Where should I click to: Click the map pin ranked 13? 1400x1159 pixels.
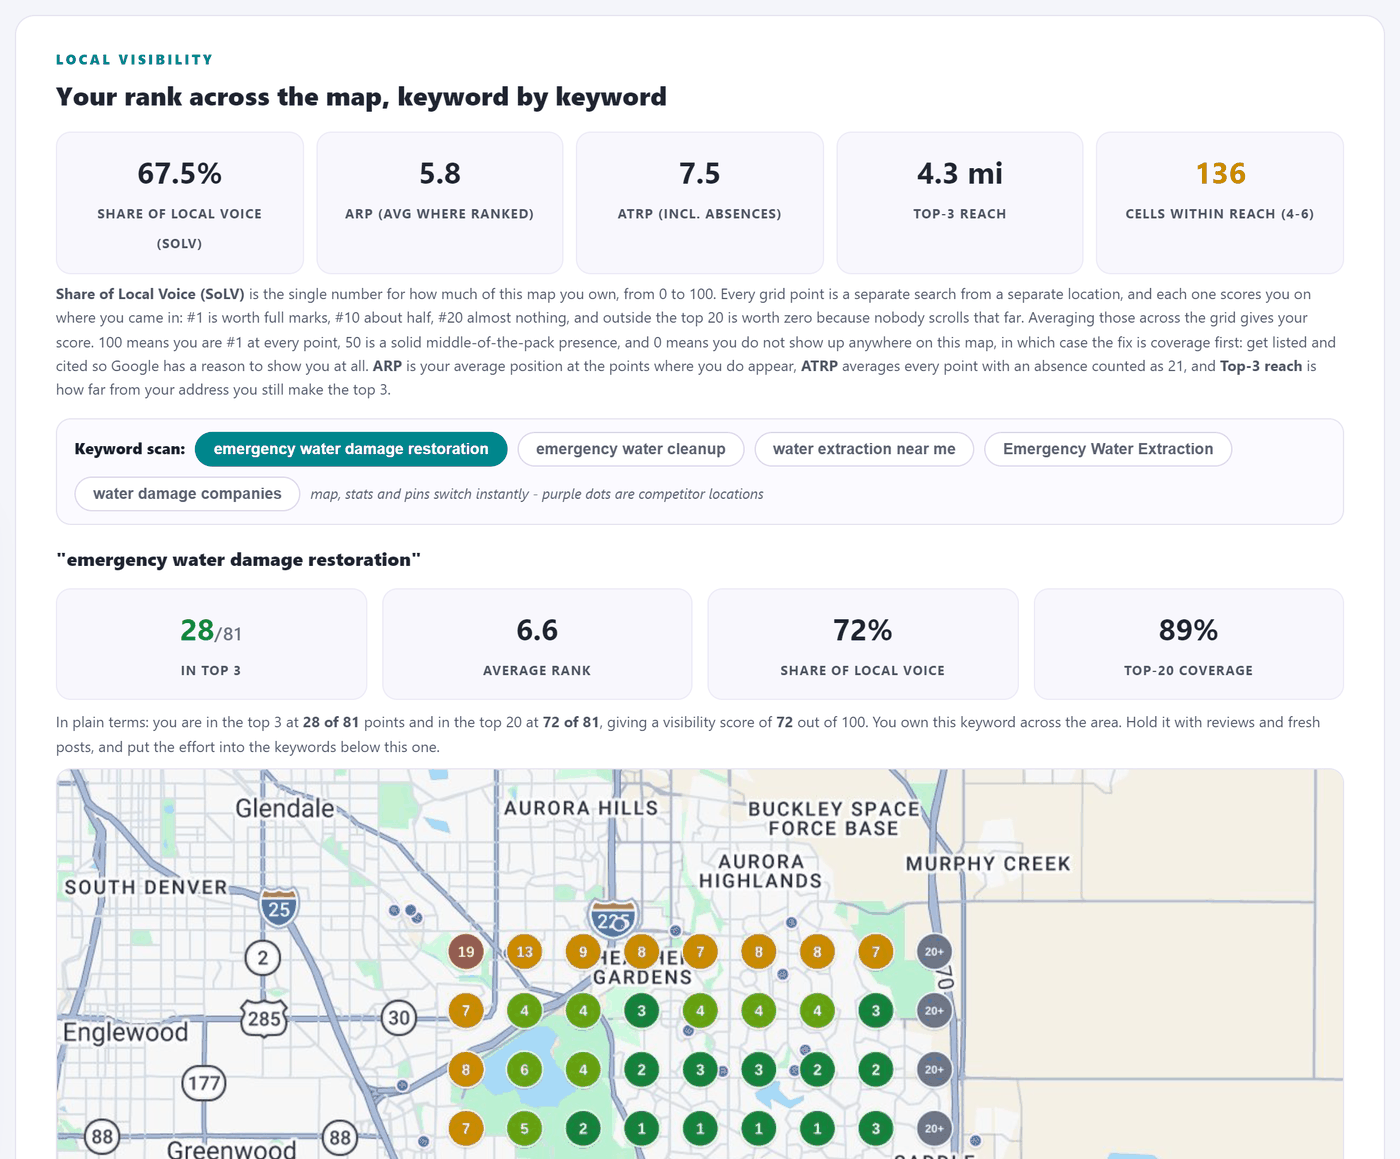pos(525,952)
